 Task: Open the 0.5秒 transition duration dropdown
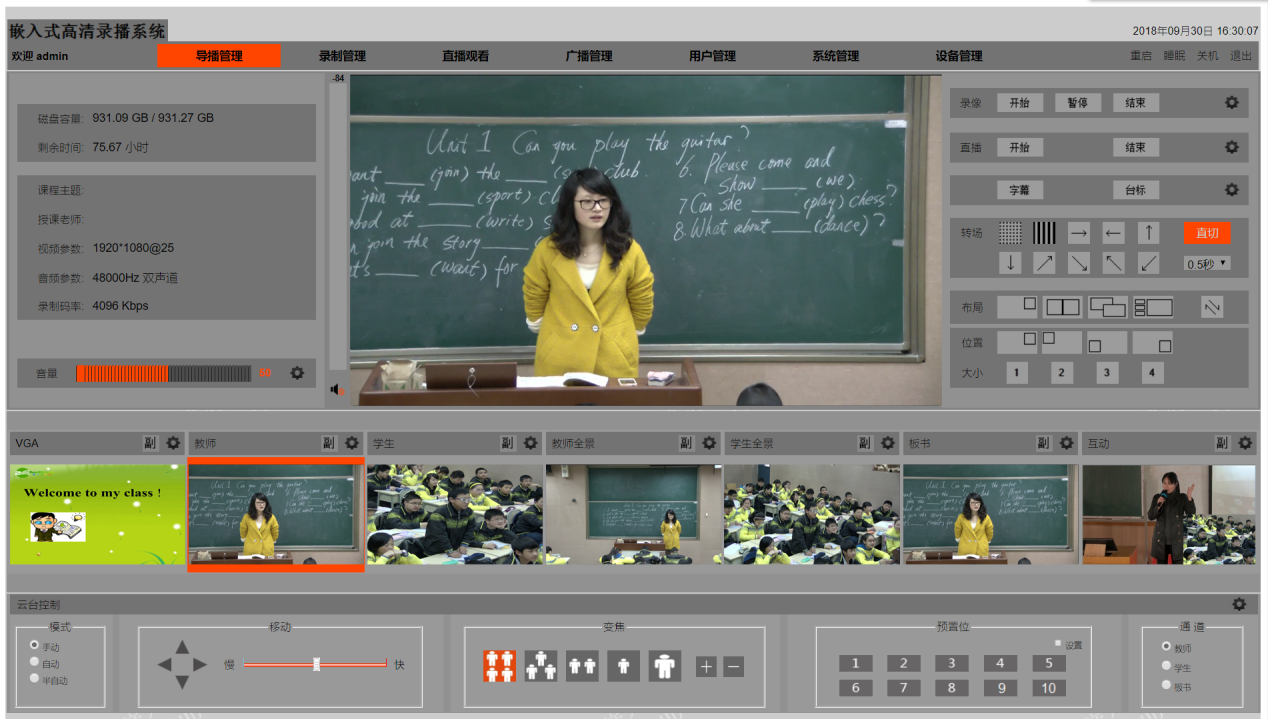[1207, 264]
